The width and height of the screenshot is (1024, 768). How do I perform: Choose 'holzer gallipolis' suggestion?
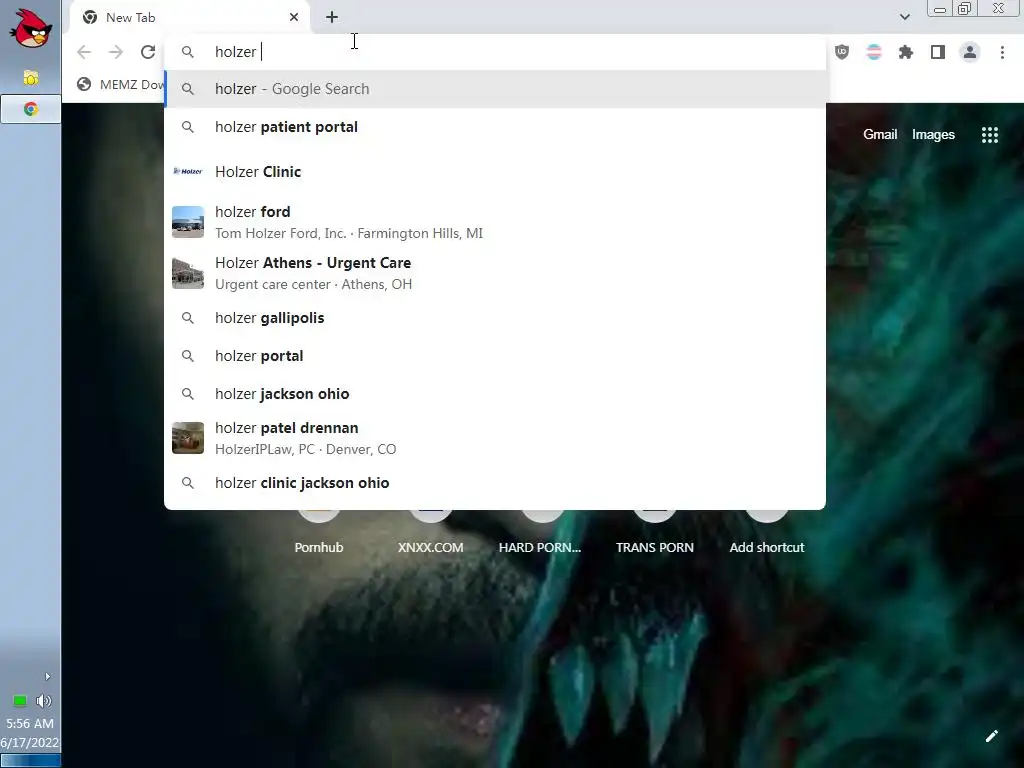495,318
